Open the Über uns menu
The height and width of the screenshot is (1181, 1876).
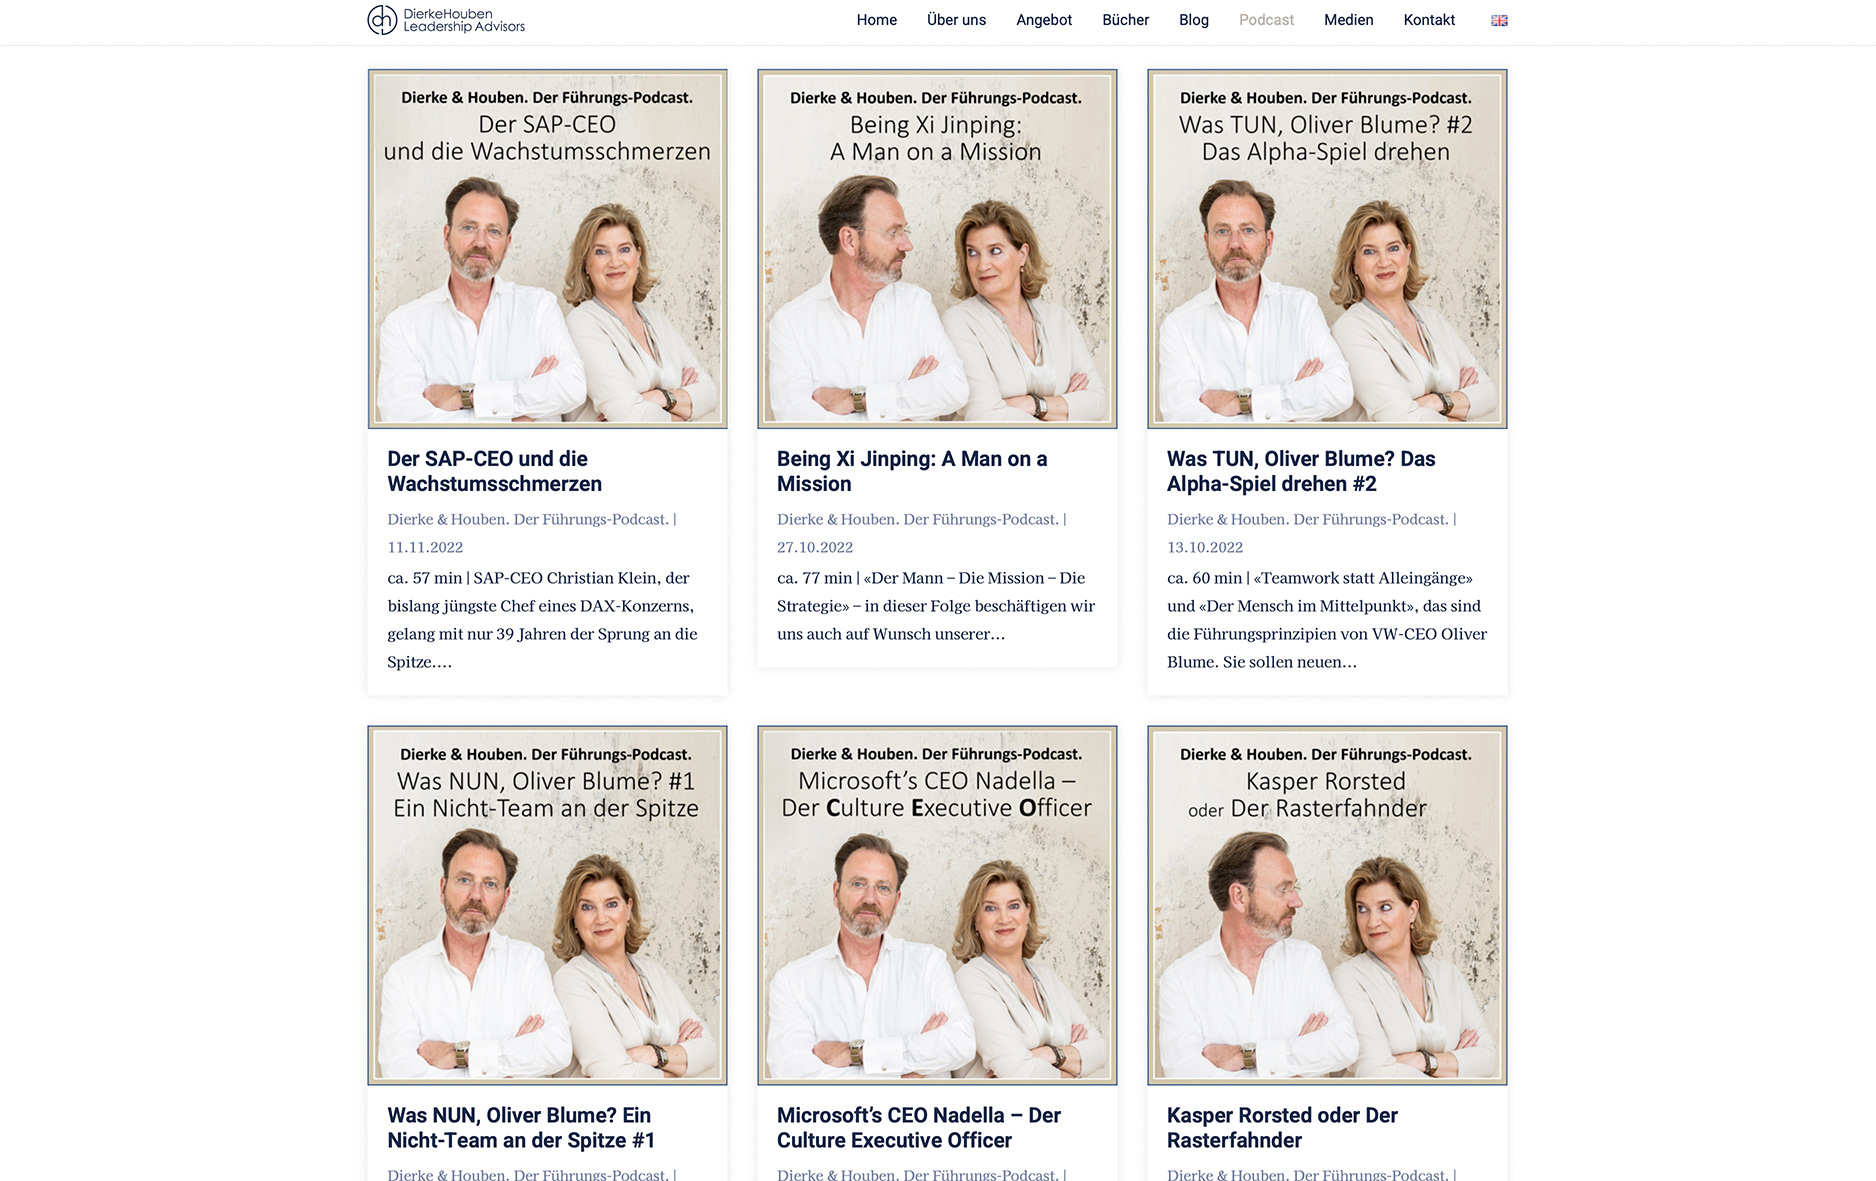coord(956,20)
